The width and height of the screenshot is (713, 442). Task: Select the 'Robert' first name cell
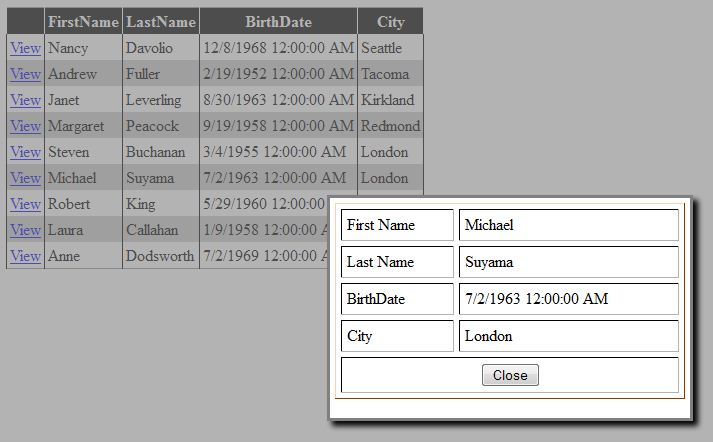click(x=84, y=204)
